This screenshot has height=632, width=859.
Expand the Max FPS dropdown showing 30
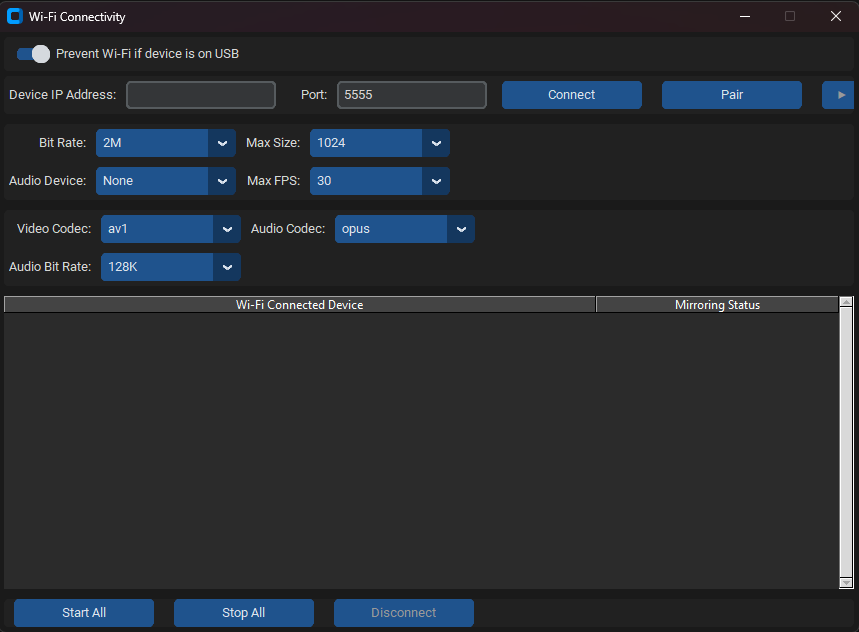(x=380, y=181)
